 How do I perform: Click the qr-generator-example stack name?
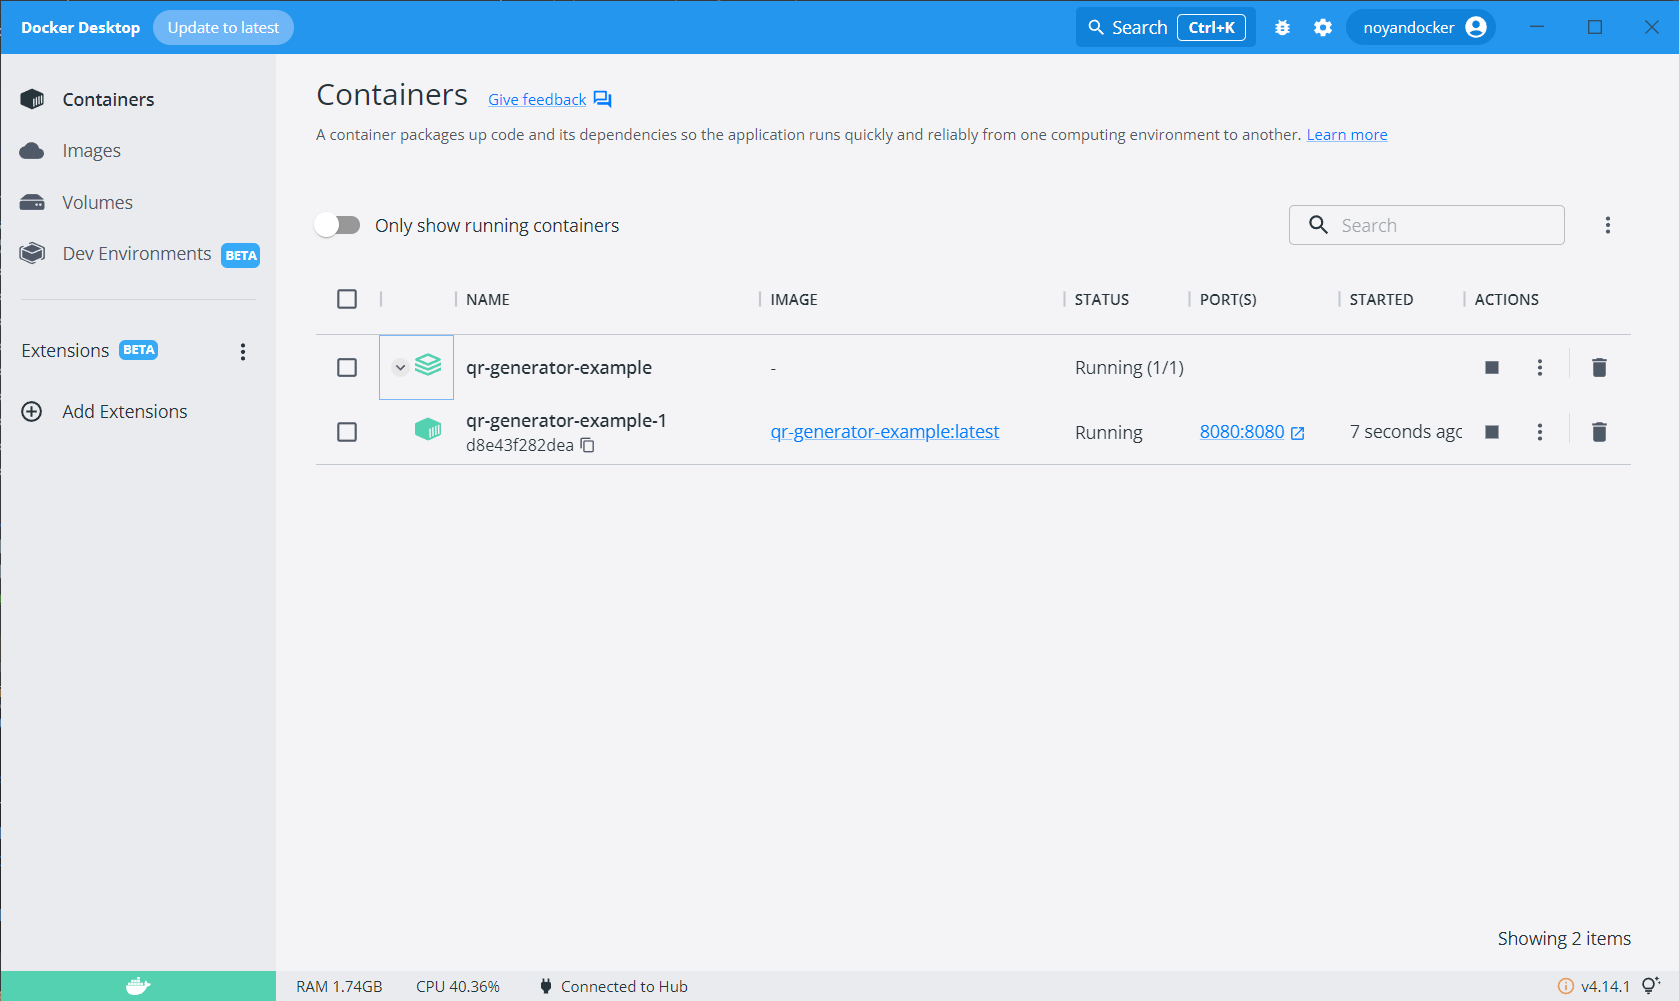click(x=559, y=368)
